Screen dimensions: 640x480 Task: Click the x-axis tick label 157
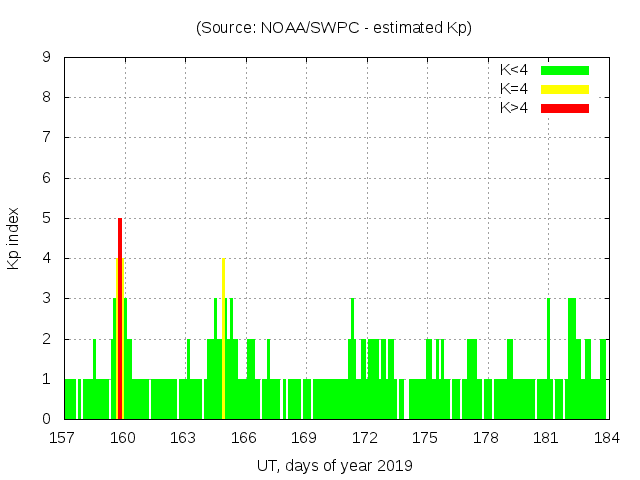click(x=63, y=437)
